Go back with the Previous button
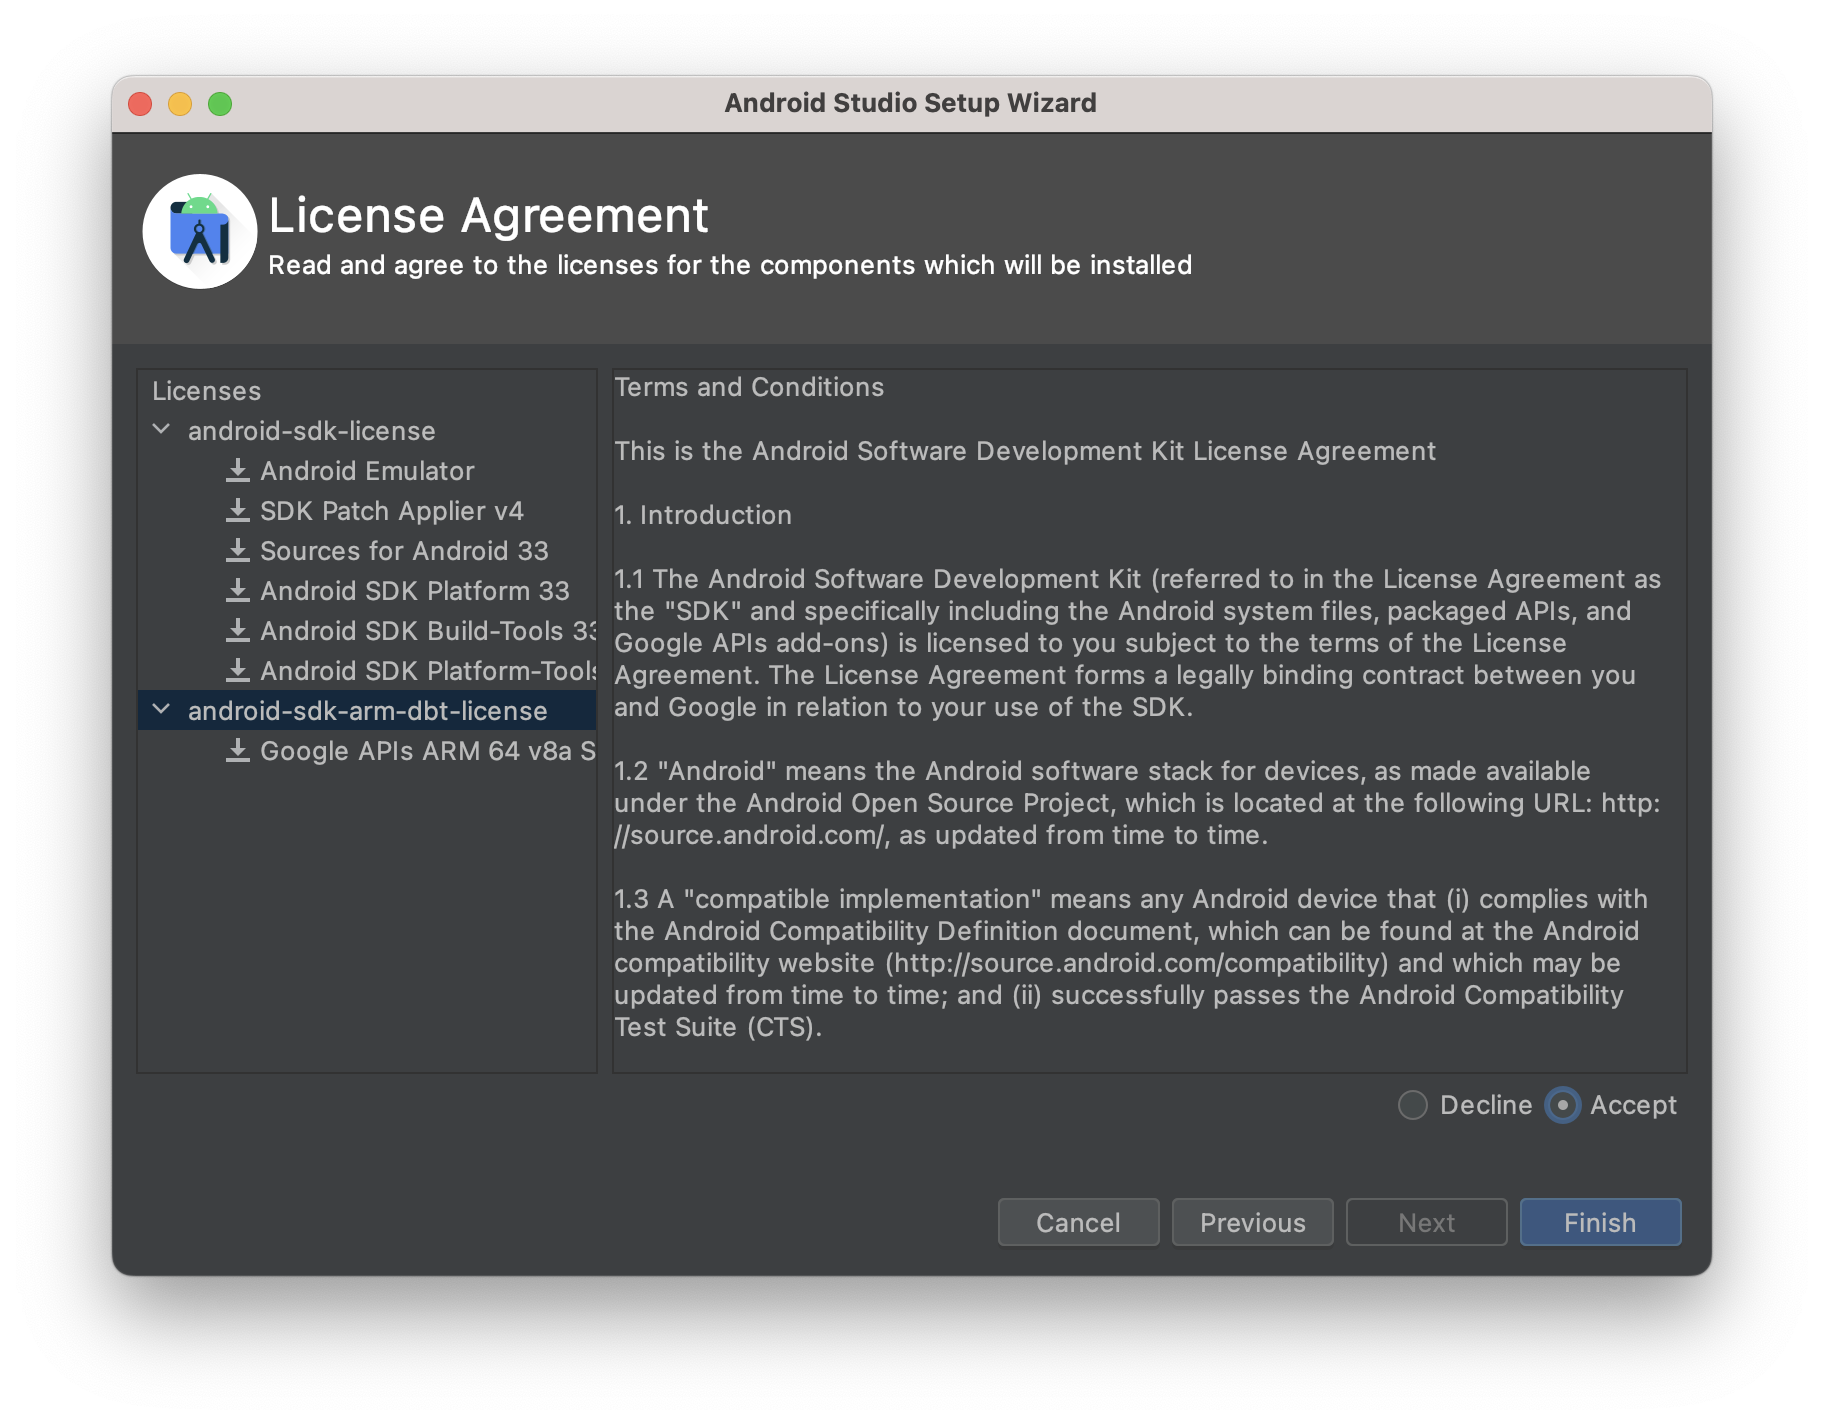The width and height of the screenshot is (1824, 1424). (x=1252, y=1222)
